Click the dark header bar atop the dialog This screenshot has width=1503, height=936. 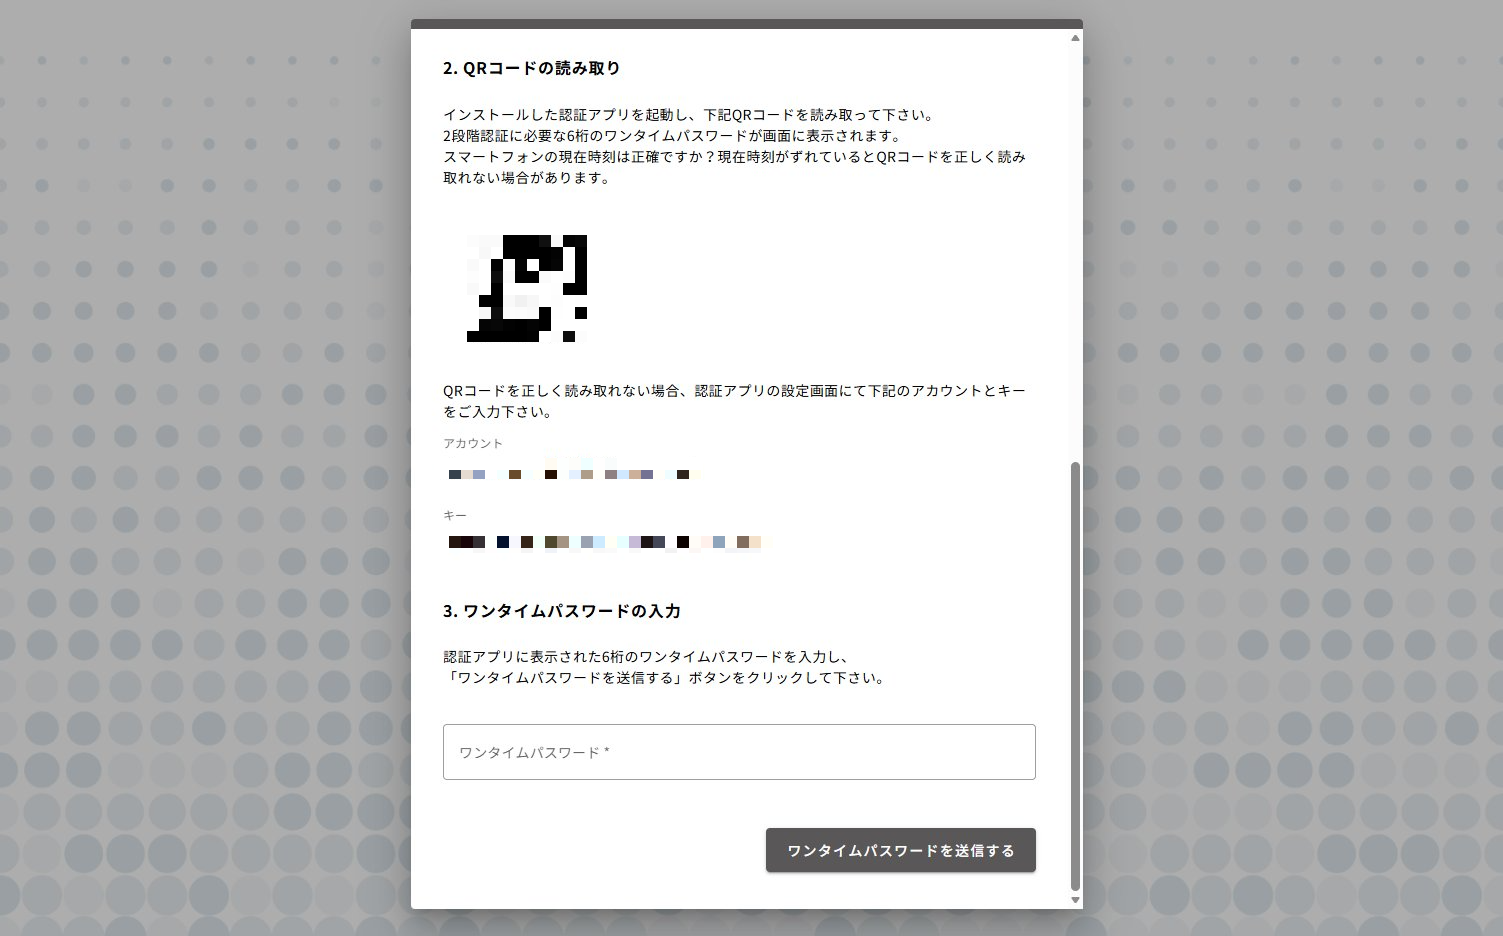tap(746, 24)
